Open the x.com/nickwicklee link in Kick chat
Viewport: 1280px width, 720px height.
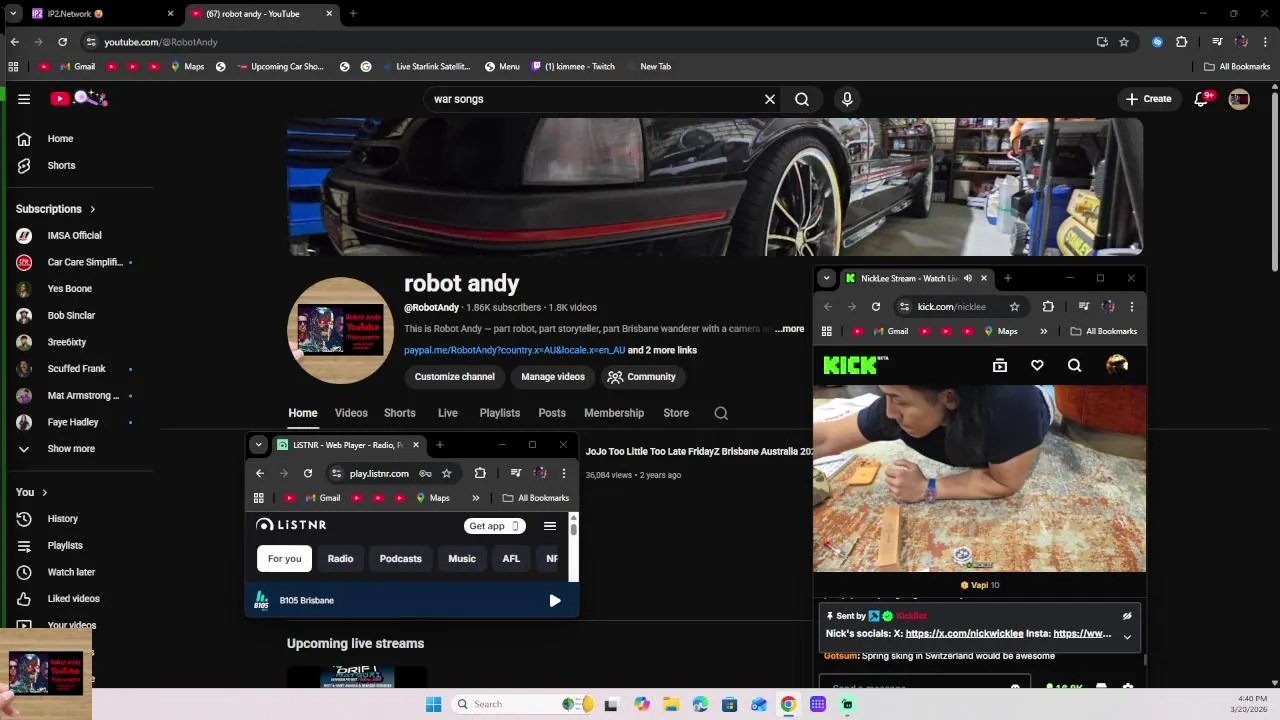(964, 633)
